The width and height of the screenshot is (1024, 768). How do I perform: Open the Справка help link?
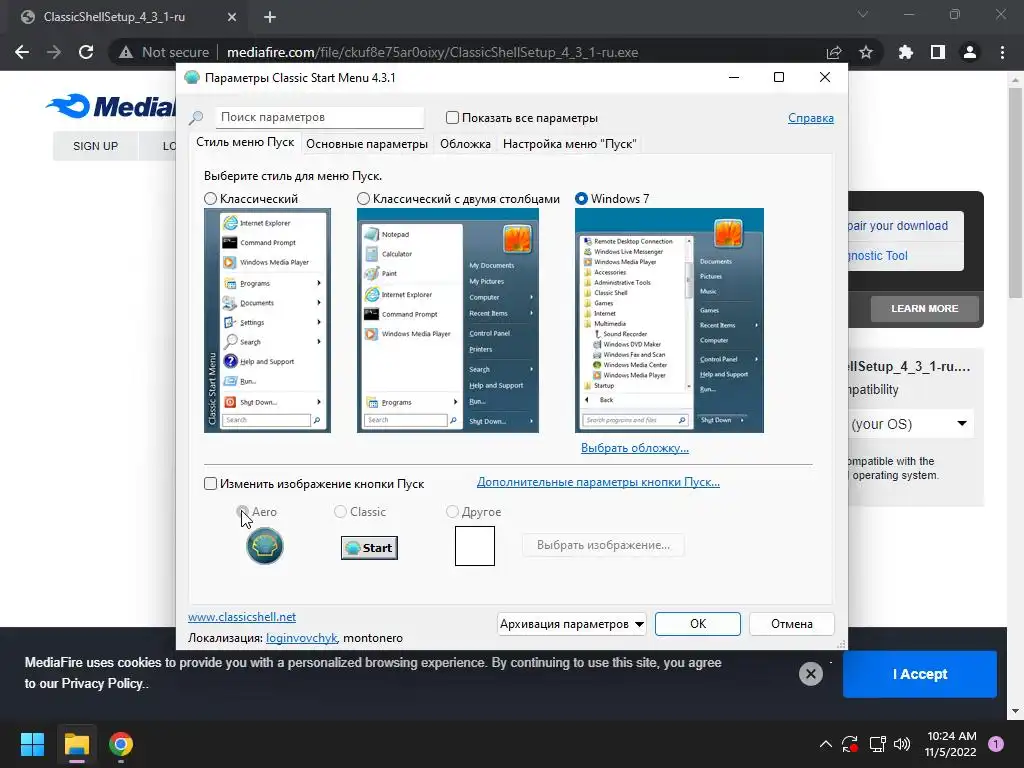[x=810, y=118]
